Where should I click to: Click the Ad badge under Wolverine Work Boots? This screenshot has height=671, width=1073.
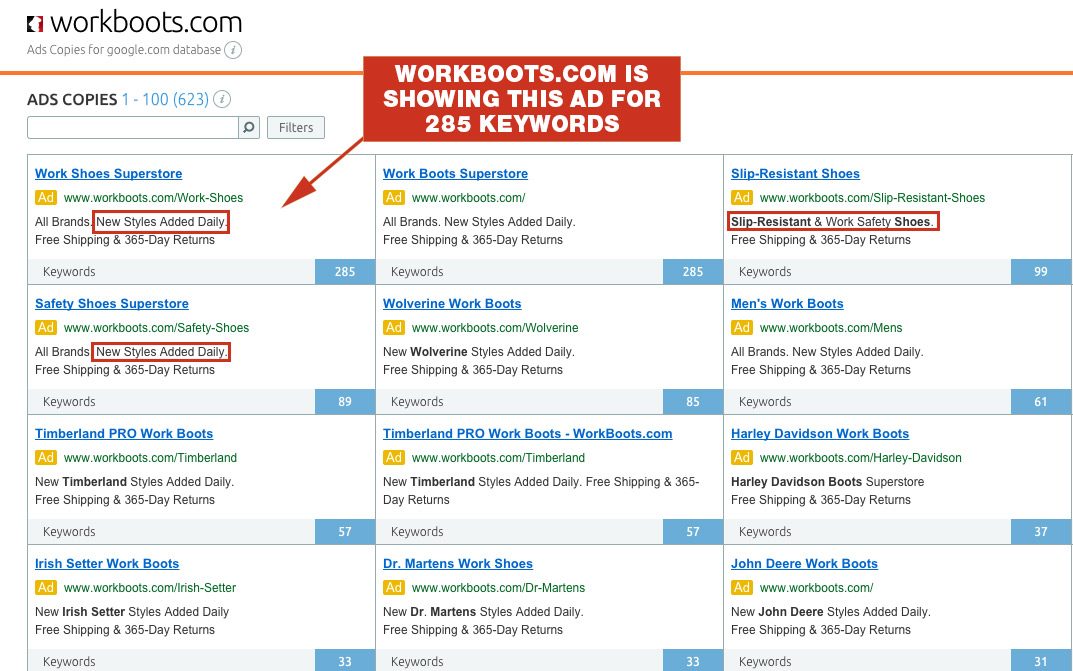[x=394, y=328]
